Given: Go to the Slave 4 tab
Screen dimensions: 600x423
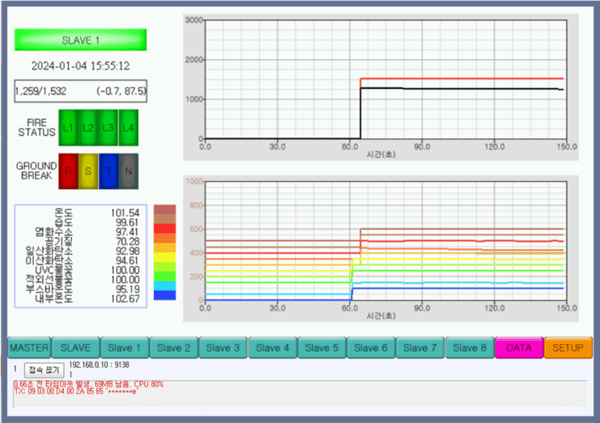Looking at the screenshot, I should tap(272, 348).
